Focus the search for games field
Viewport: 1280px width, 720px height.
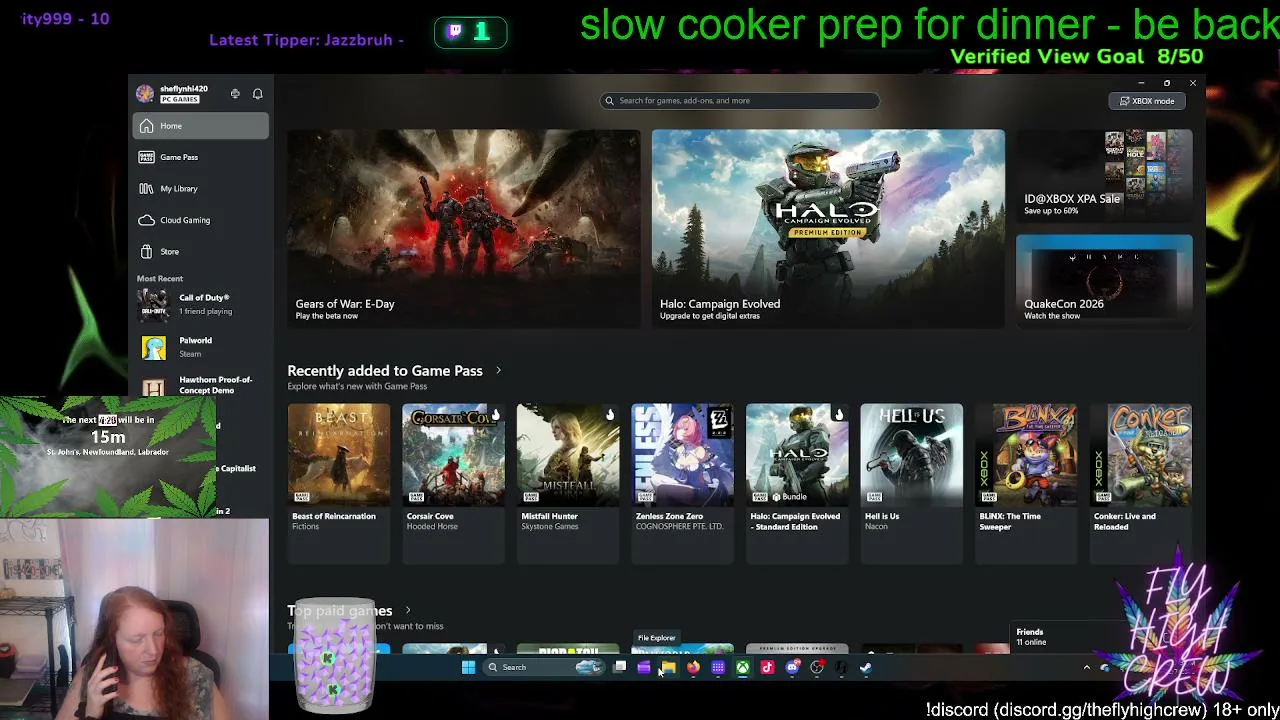click(x=740, y=101)
